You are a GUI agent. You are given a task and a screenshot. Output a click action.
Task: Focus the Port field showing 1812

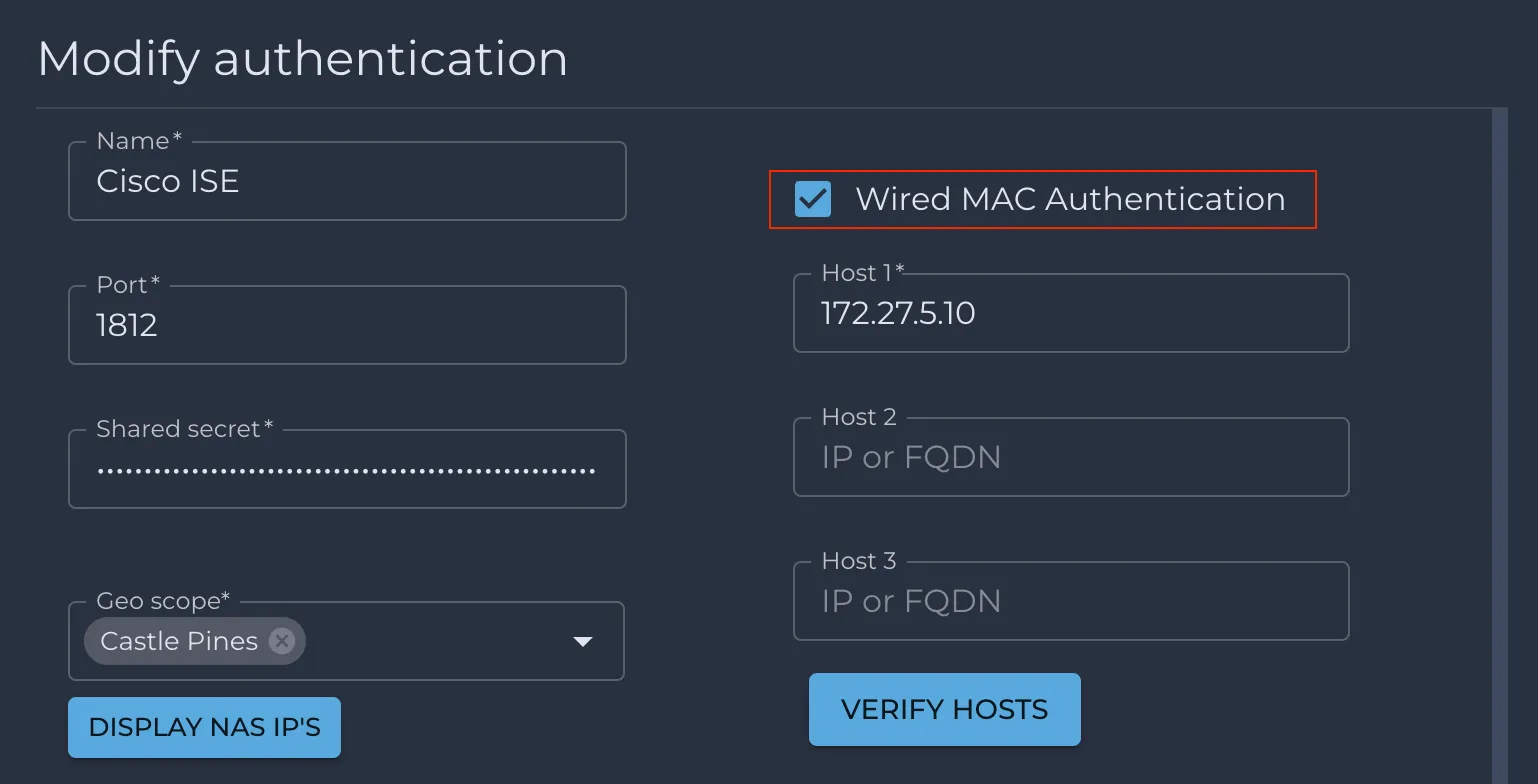tap(347, 325)
